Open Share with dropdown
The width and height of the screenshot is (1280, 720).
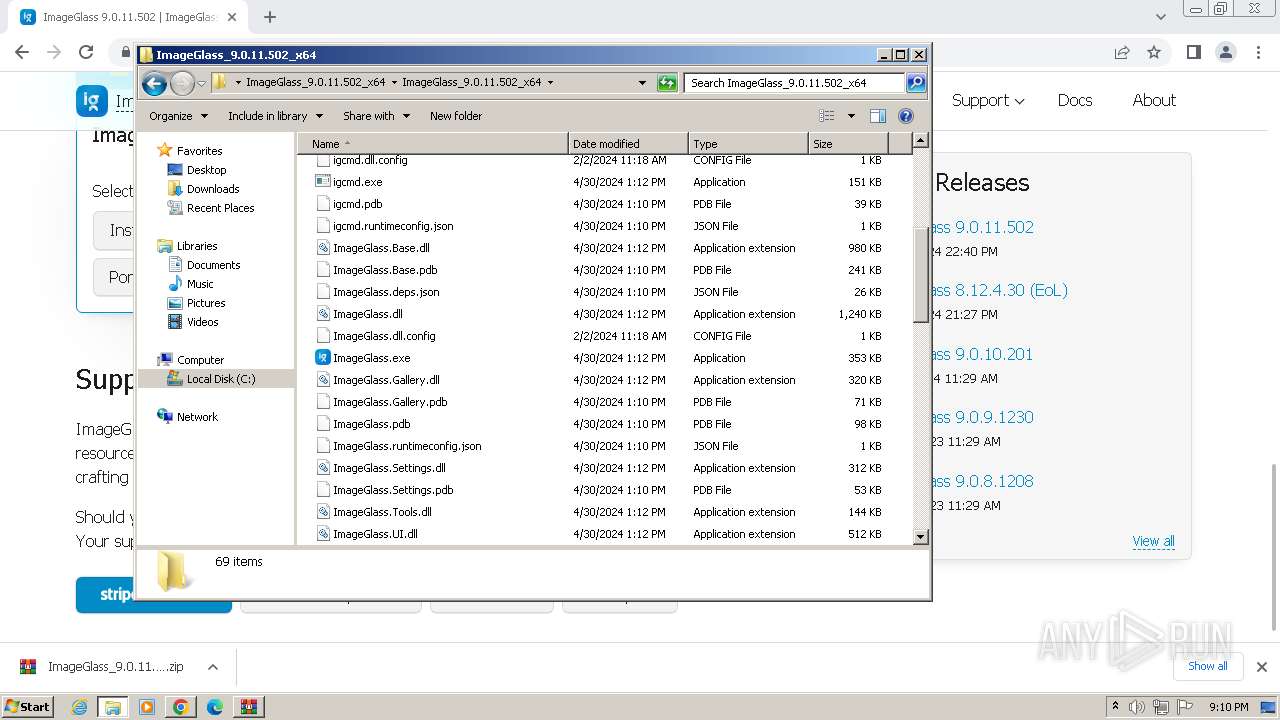376,116
